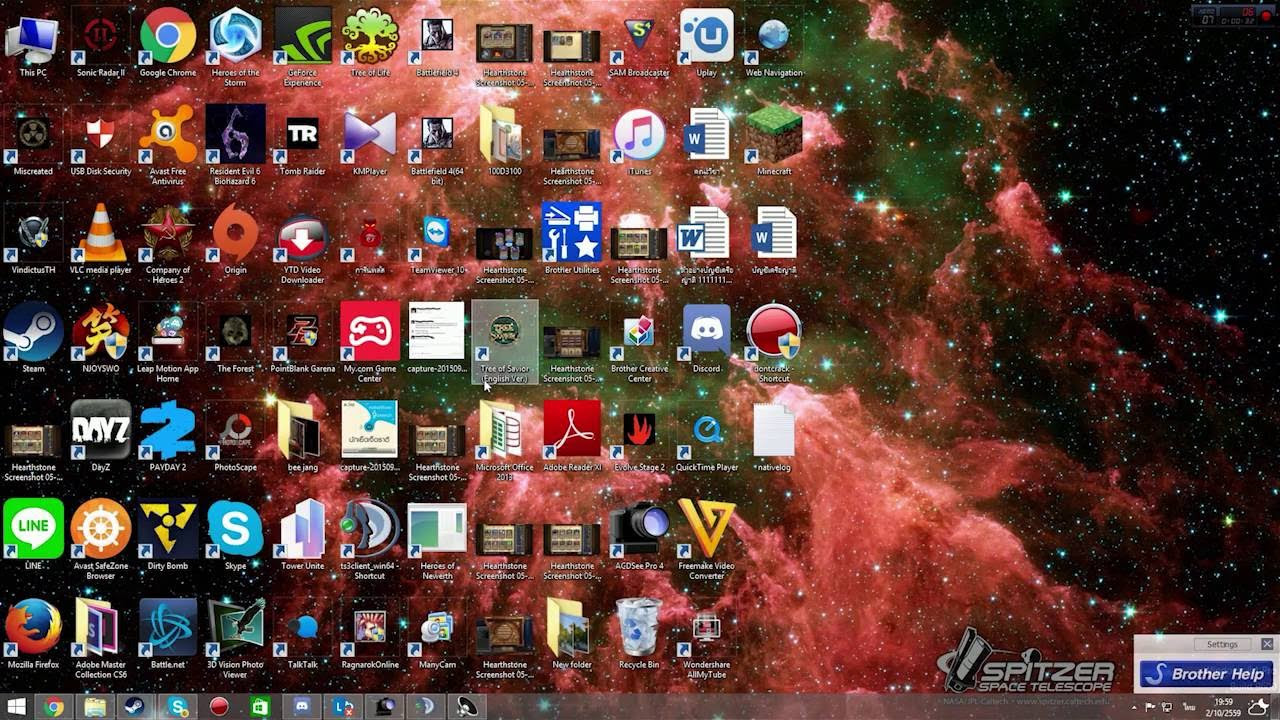Launch Uplay from the desktop
Image resolution: width=1280 pixels, height=720 pixels.
coord(706,37)
